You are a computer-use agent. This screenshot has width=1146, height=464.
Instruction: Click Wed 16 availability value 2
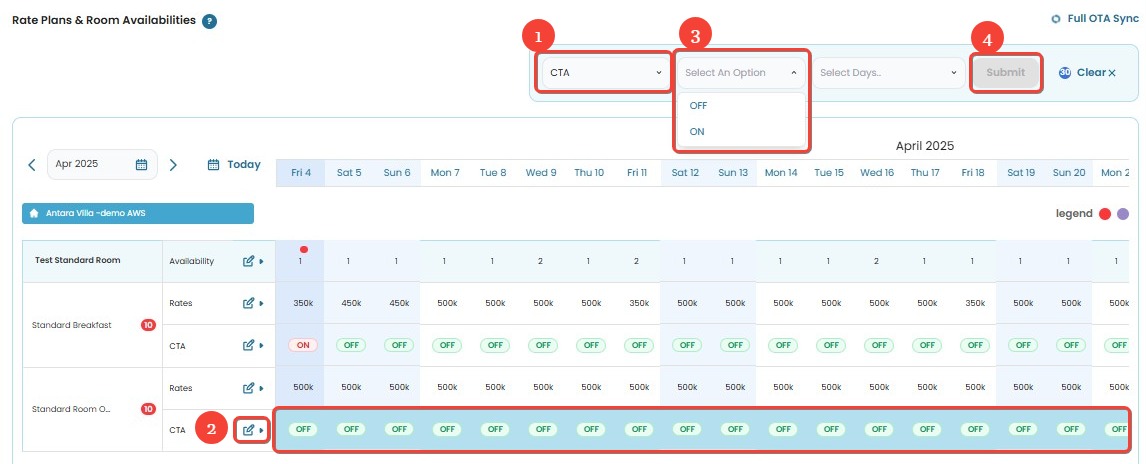tap(876, 261)
